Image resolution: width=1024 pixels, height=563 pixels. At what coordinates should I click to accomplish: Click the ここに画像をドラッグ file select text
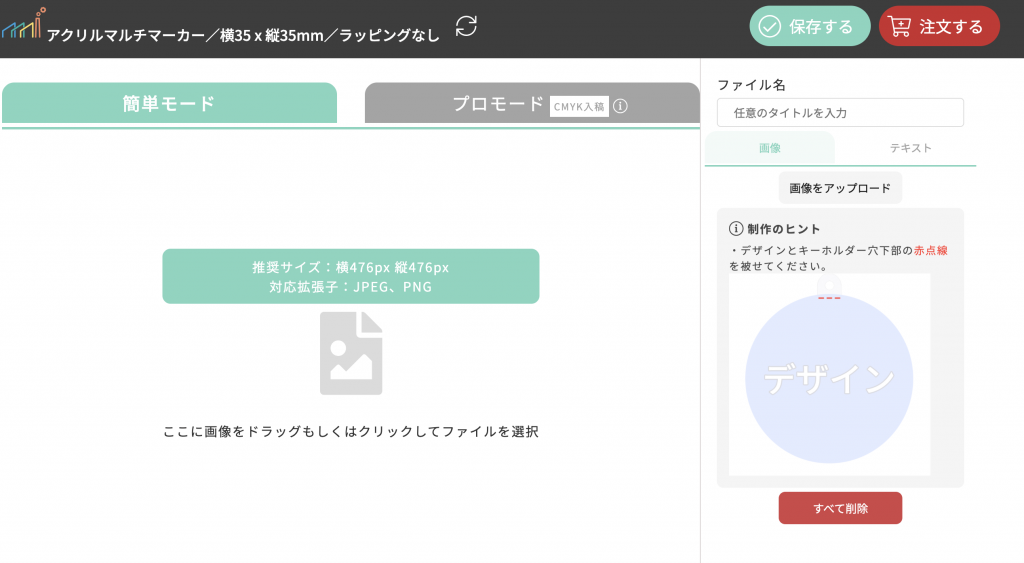350,432
